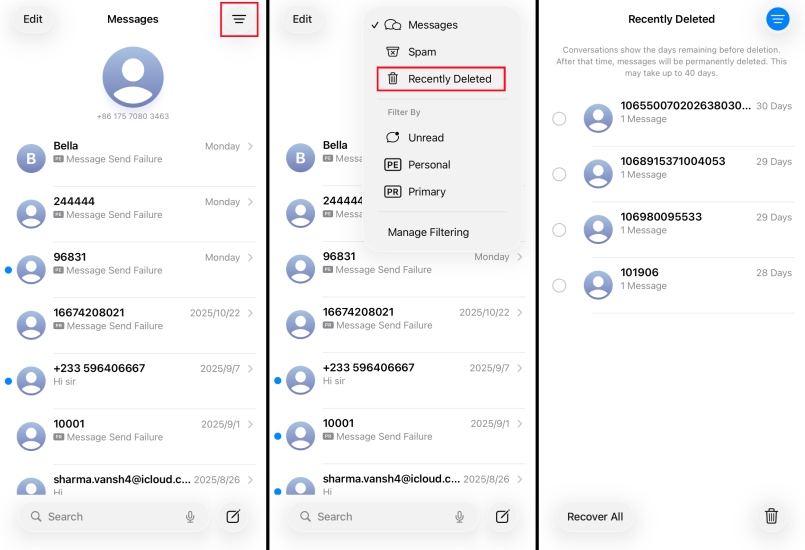Viewport: 805px width, 550px height.
Task: Select radio circle for 1068915371004053 conversation
Action: point(559,174)
